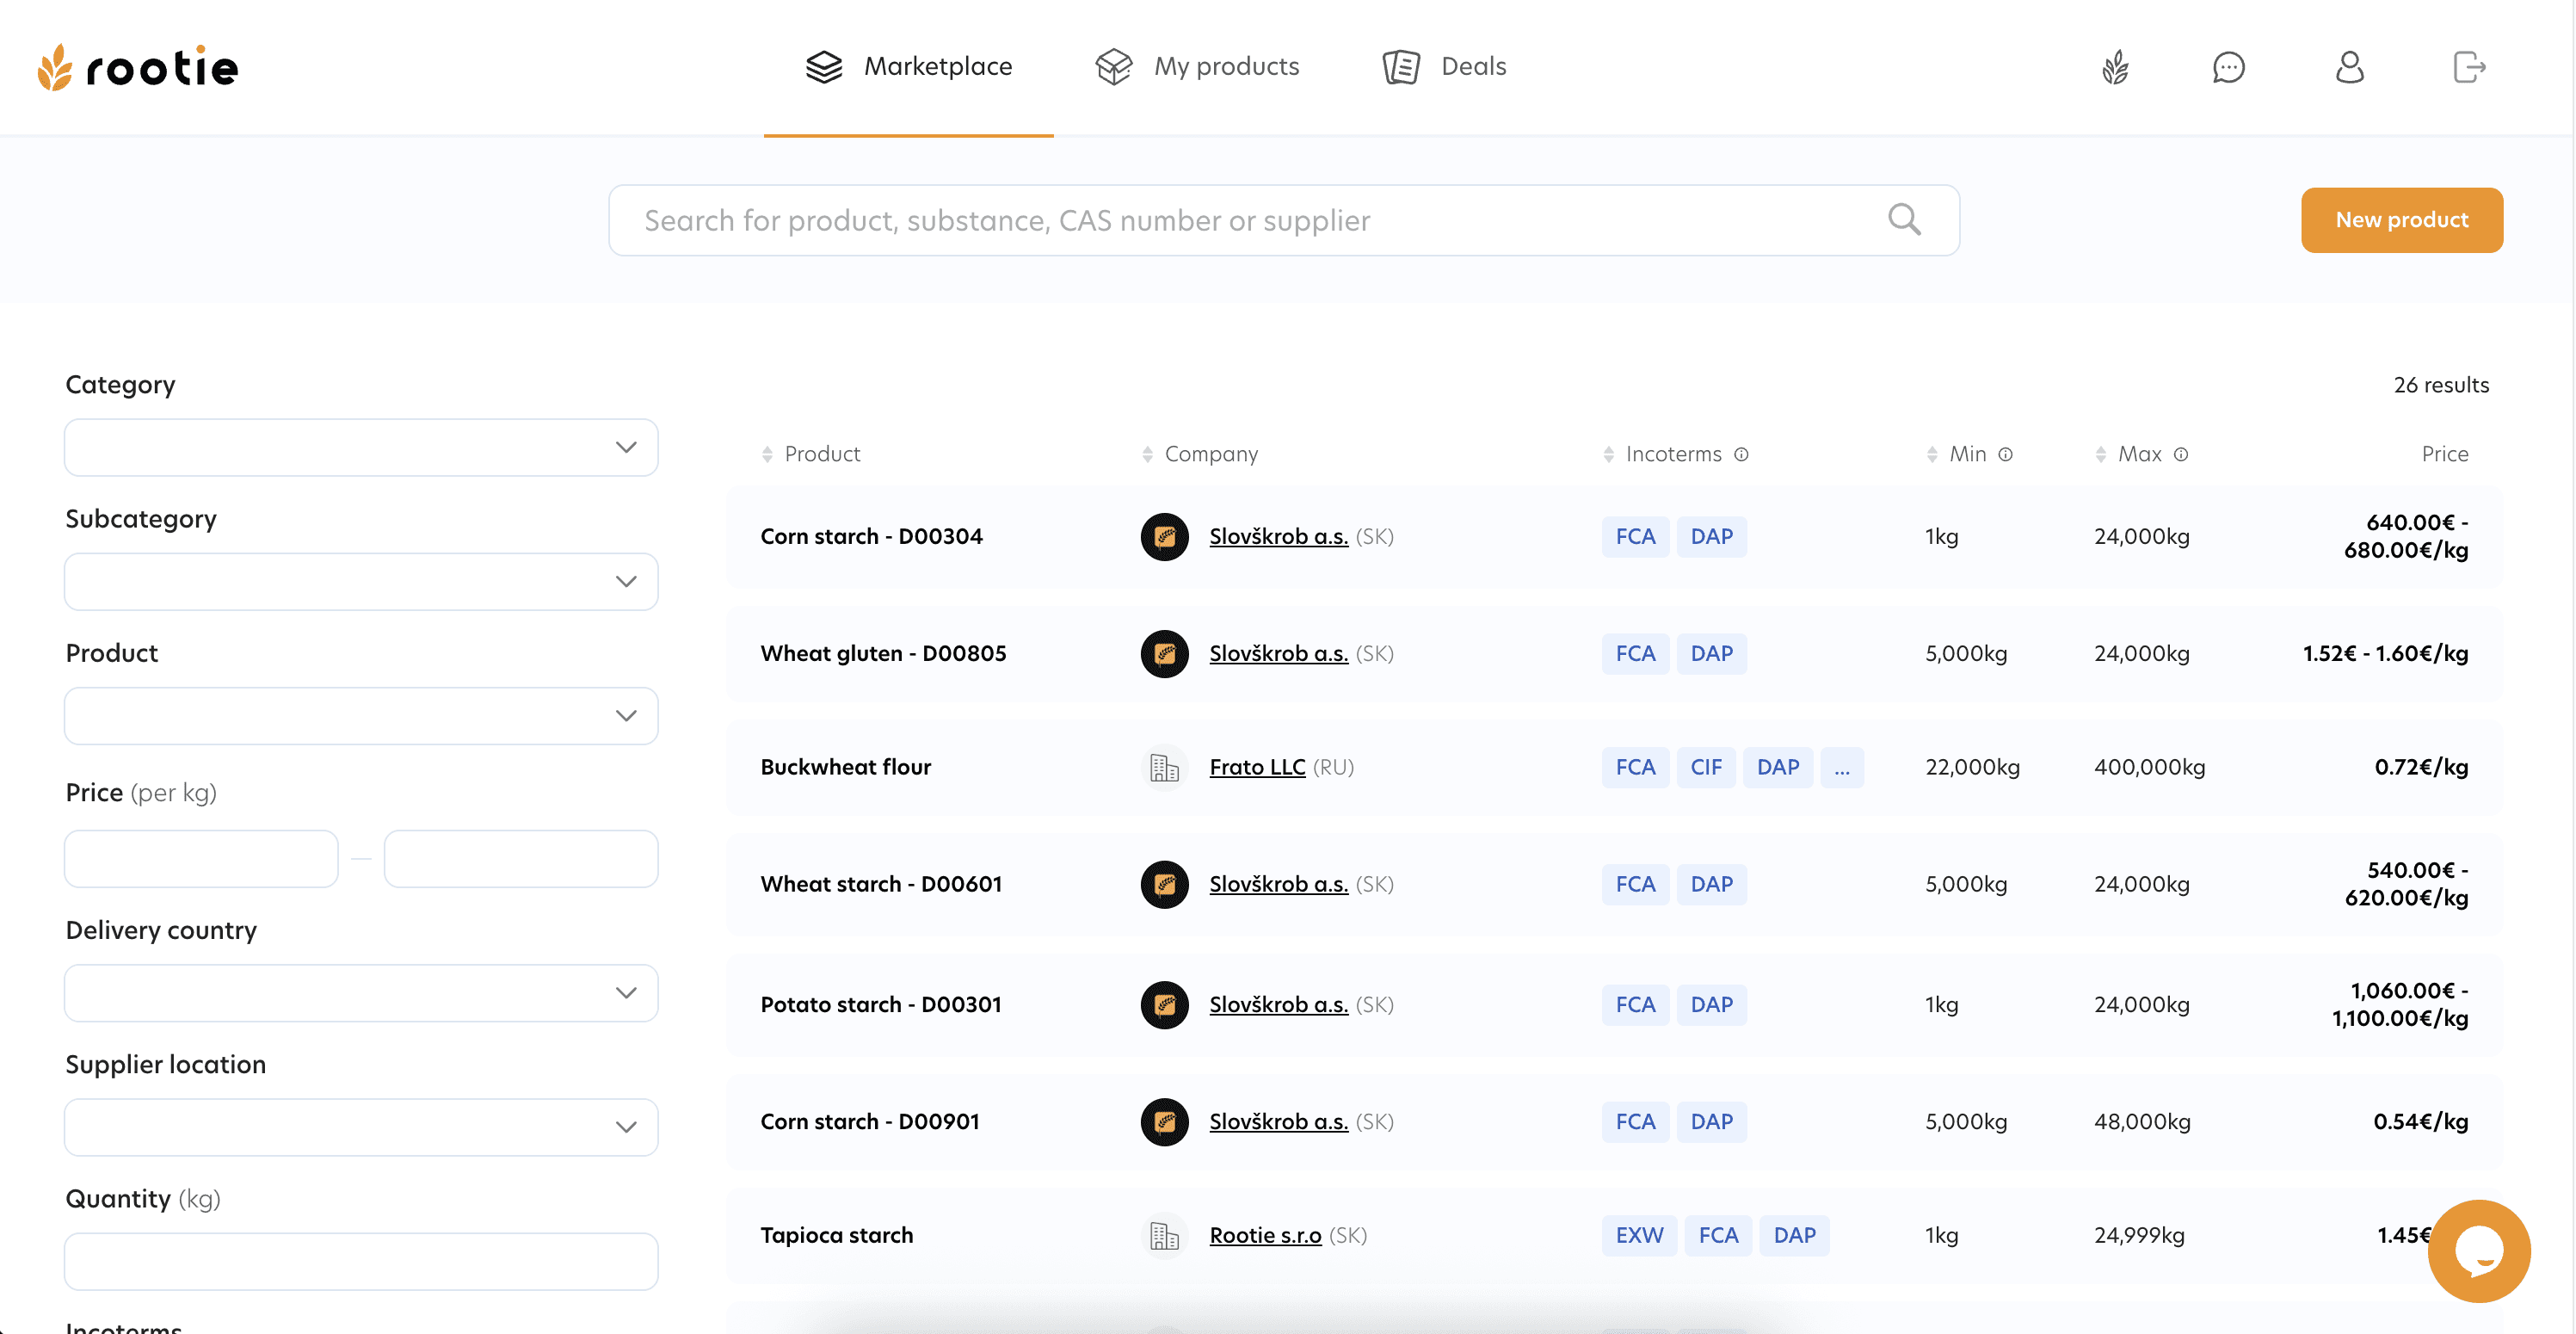Viewport: 2576px width, 1334px height.
Task: Open Potato starch - D00301 product
Action: coord(880,1004)
